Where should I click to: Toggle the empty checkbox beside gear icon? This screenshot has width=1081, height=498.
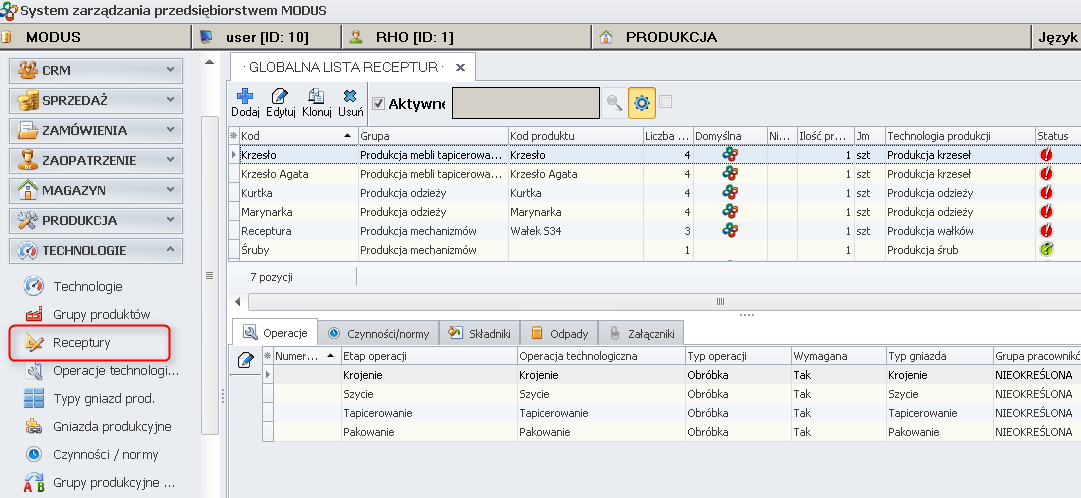click(x=665, y=102)
